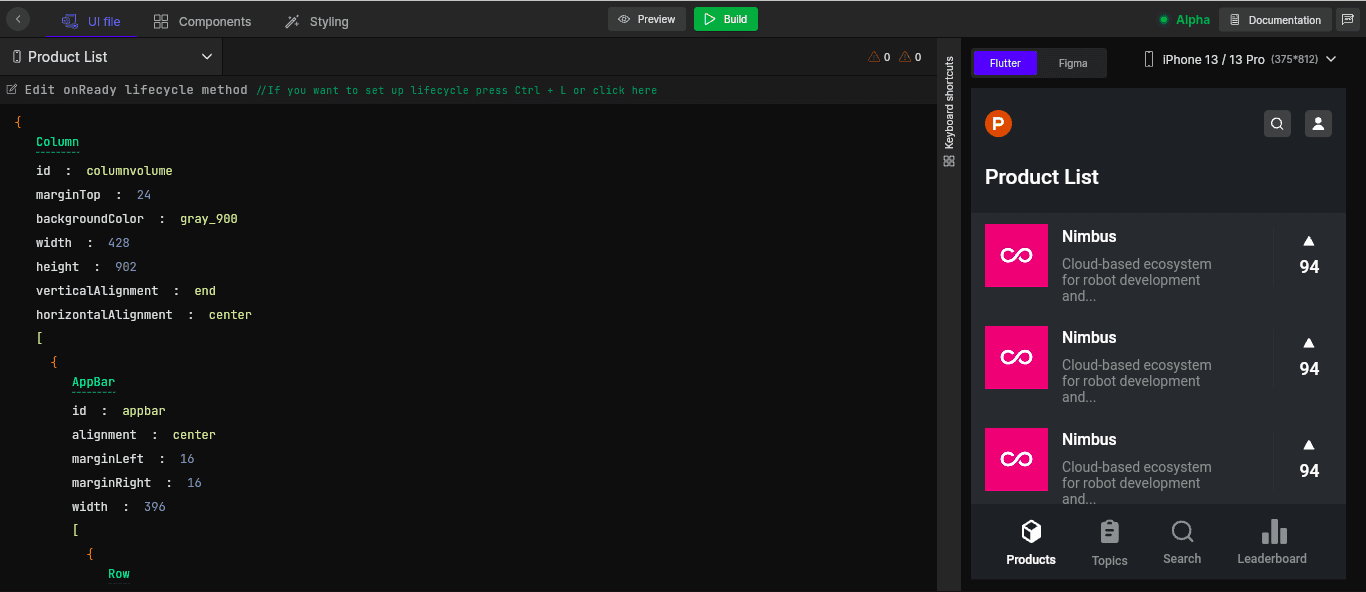Switch to the Components tab
The image size is (1366, 592).
click(202, 21)
